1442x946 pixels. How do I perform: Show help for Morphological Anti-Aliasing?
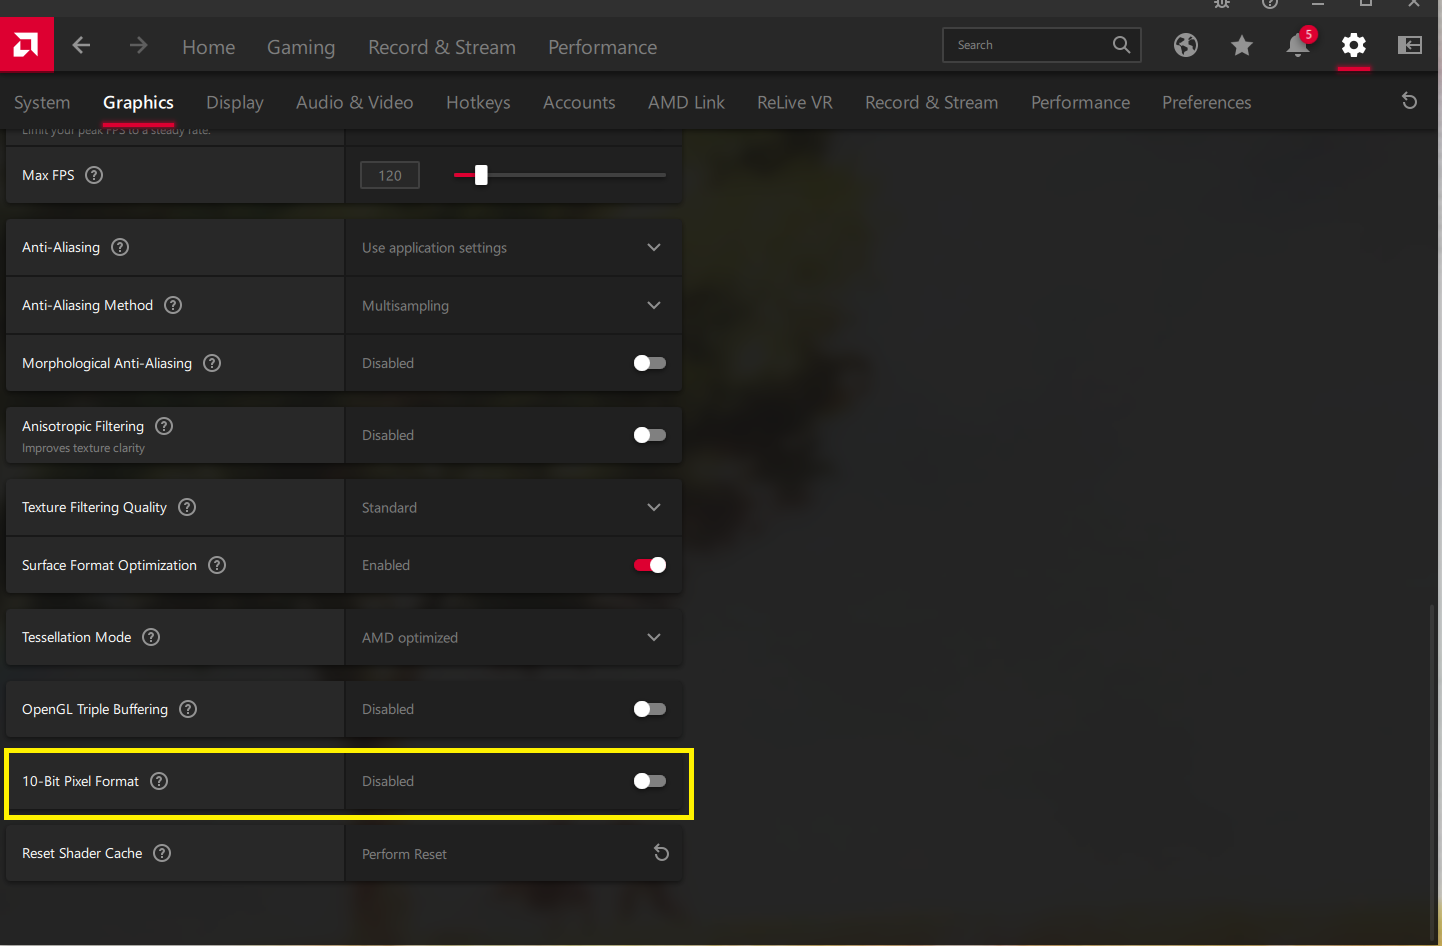point(212,363)
